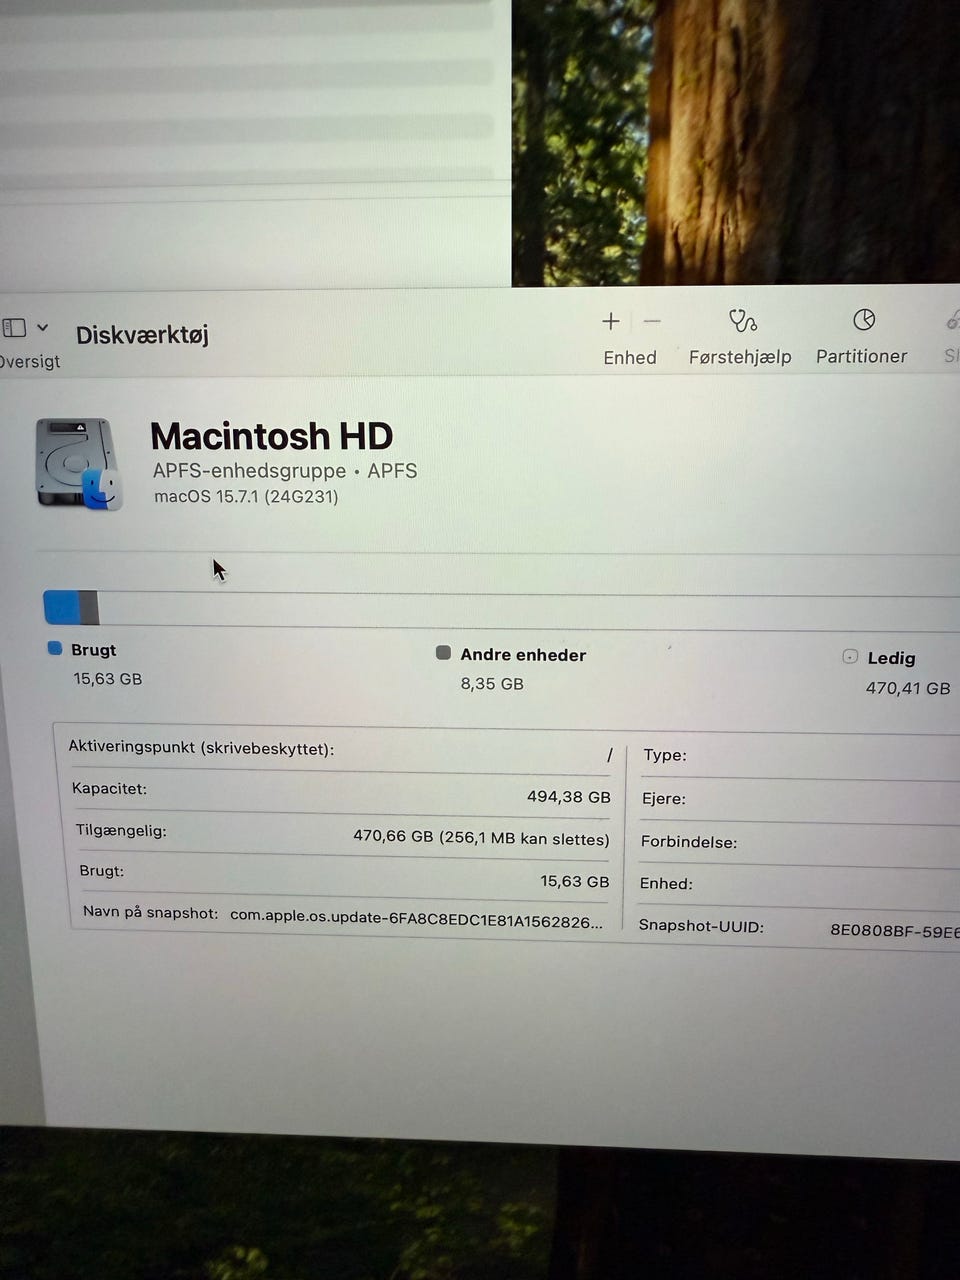
Task: Click the APFS-enhedsgruppe • APFS subtitle
Action: tap(285, 470)
